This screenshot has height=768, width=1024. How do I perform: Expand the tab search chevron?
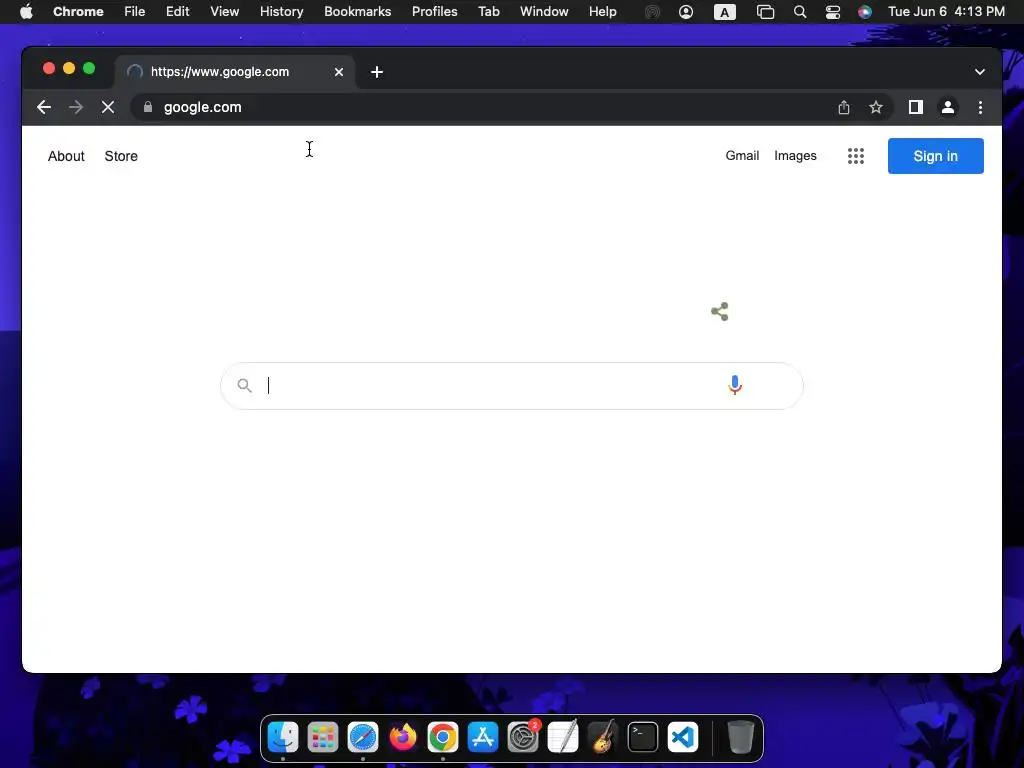(979, 72)
